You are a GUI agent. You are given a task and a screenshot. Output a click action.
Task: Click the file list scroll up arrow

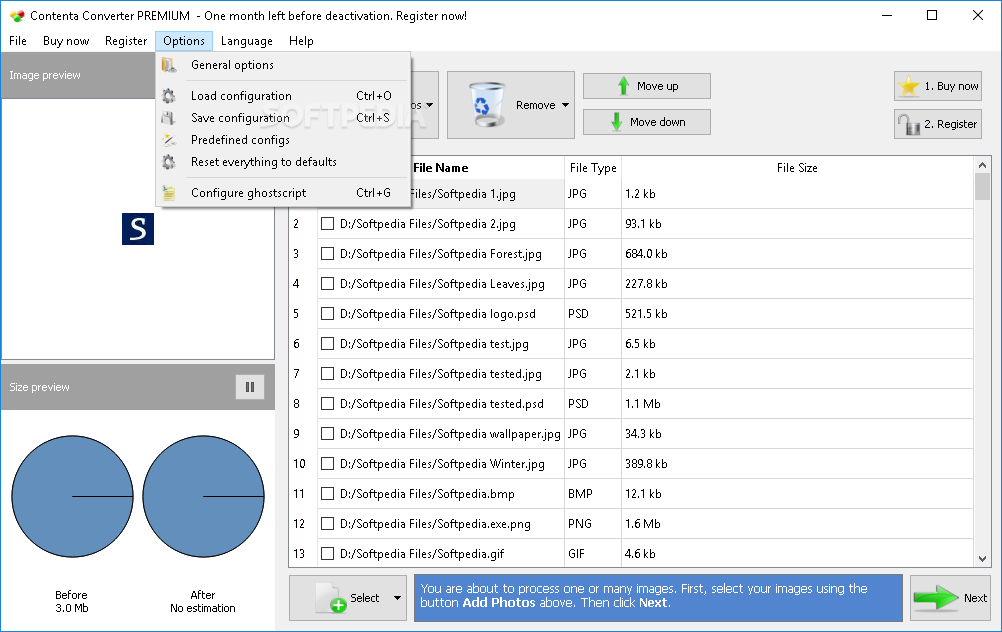[982, 165]
